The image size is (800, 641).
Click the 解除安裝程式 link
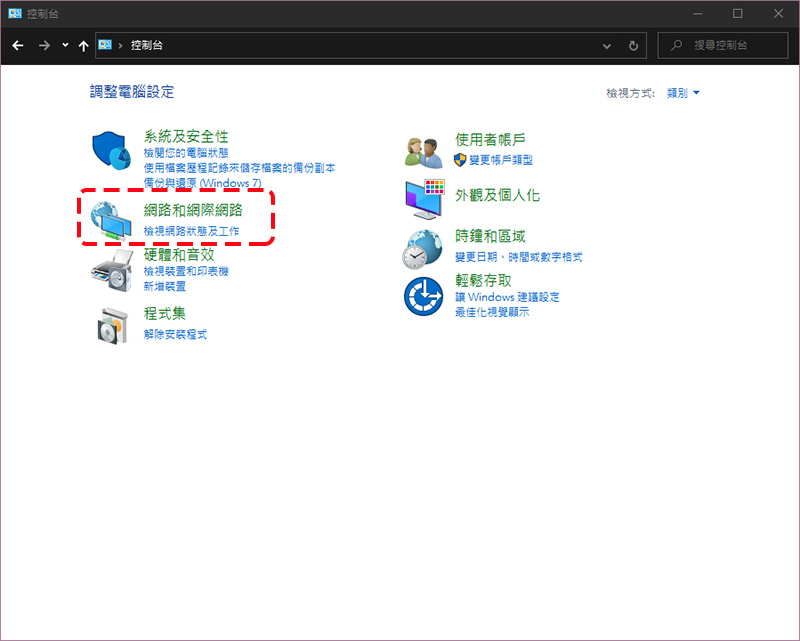click(x=176, y=335)
